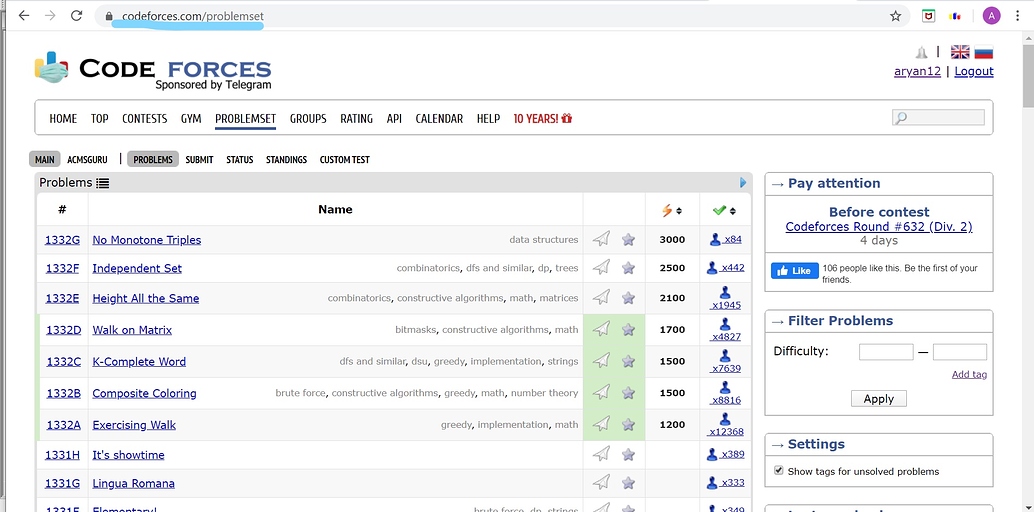The height and width of the screenshot is (512, 1034).
Task: Open problem ID 1332B link
Action: click(63, 393)
